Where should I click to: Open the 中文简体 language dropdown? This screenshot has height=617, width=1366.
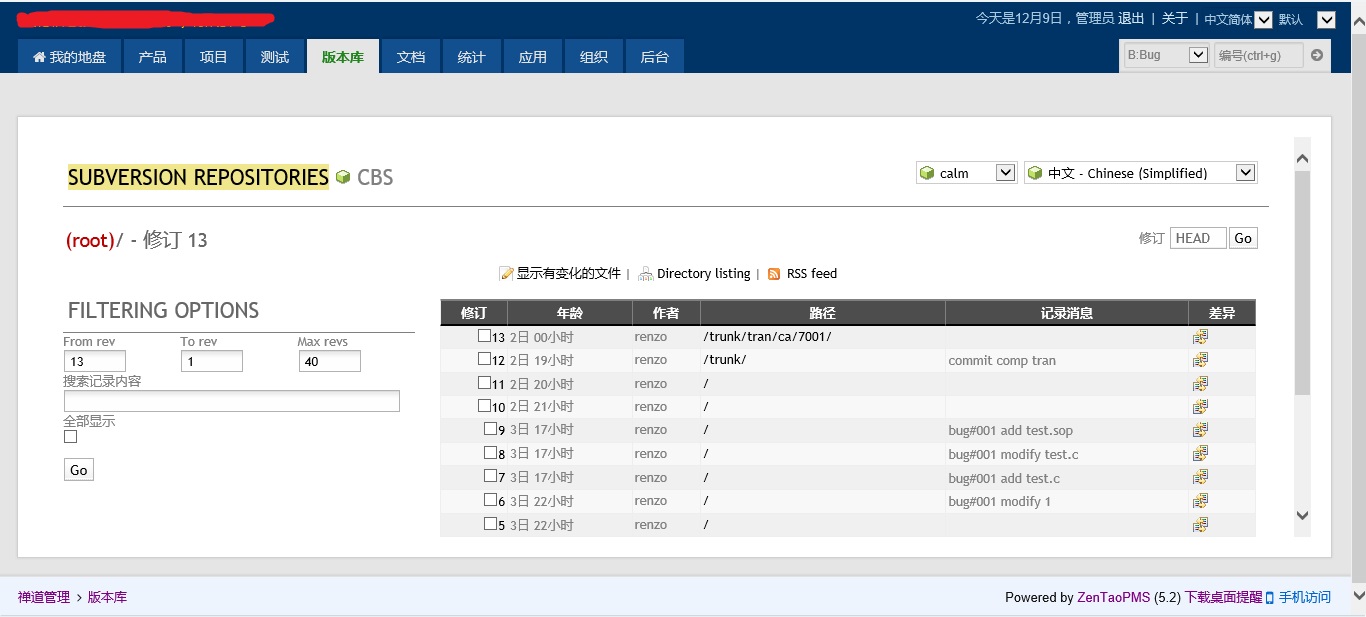point(1237,19)
